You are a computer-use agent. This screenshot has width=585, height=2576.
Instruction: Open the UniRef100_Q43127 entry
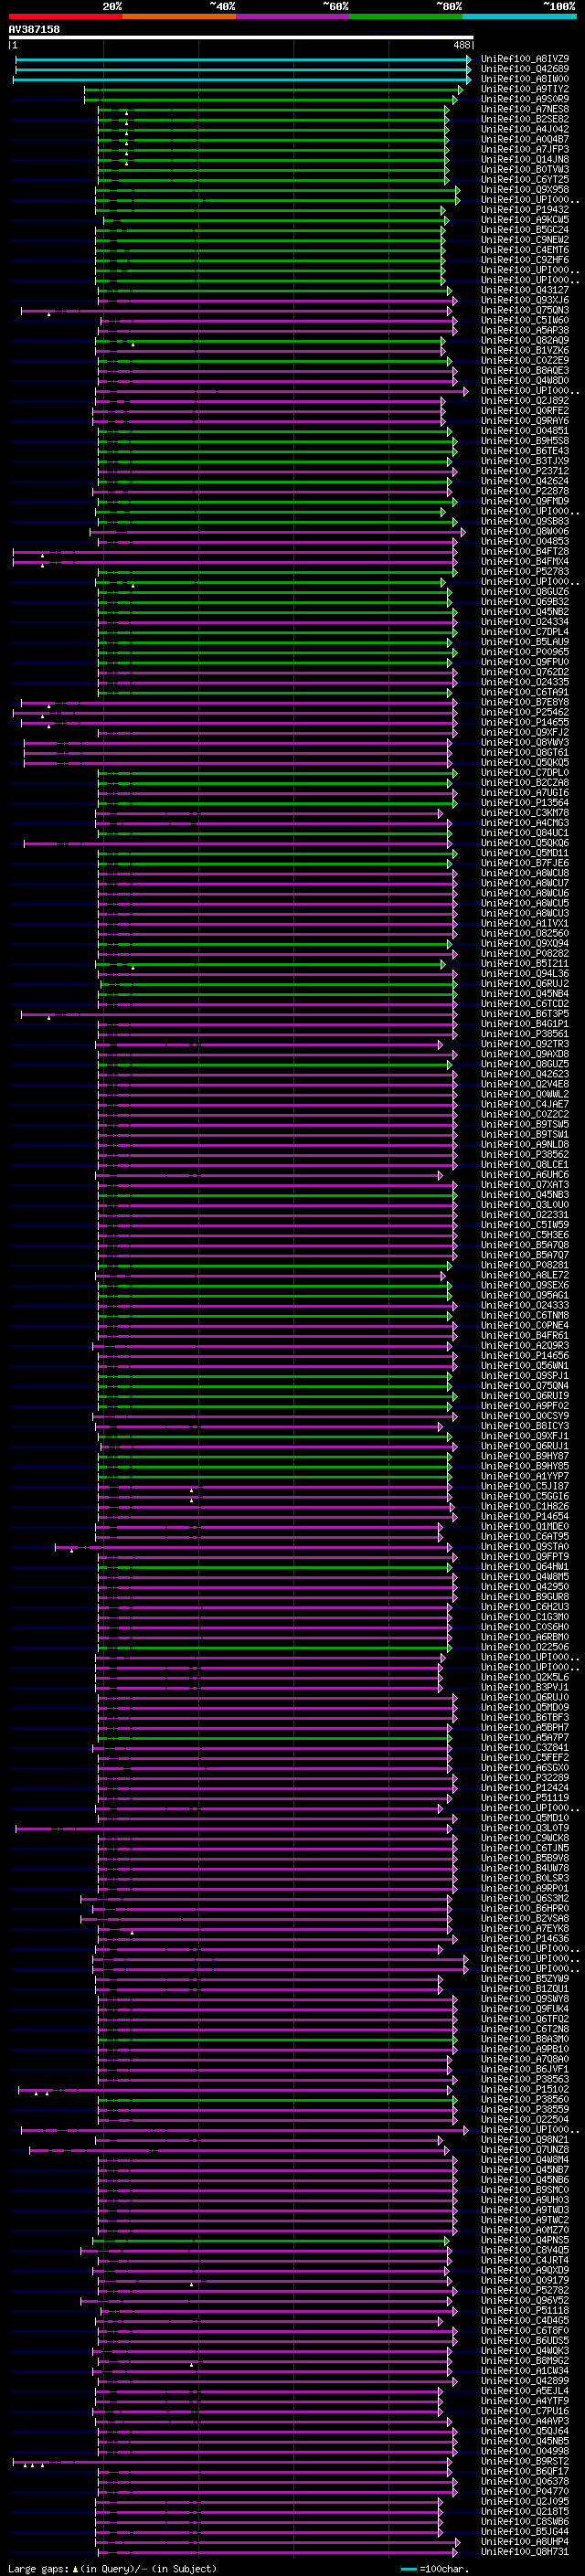(x=525, y=290)
